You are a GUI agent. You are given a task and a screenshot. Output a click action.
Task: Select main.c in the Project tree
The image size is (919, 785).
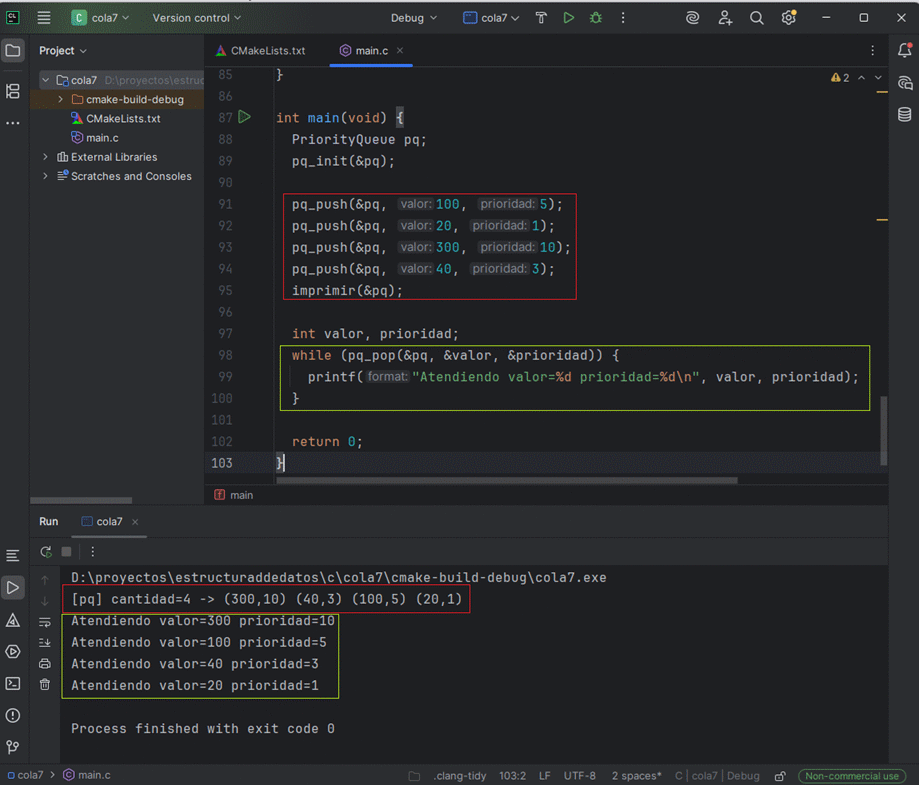coord(102,138)
